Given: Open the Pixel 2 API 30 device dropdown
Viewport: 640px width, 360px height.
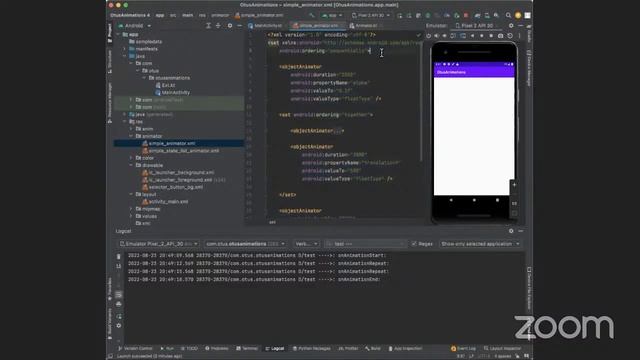Looking at the screenshot, I should tap(371, 15).
